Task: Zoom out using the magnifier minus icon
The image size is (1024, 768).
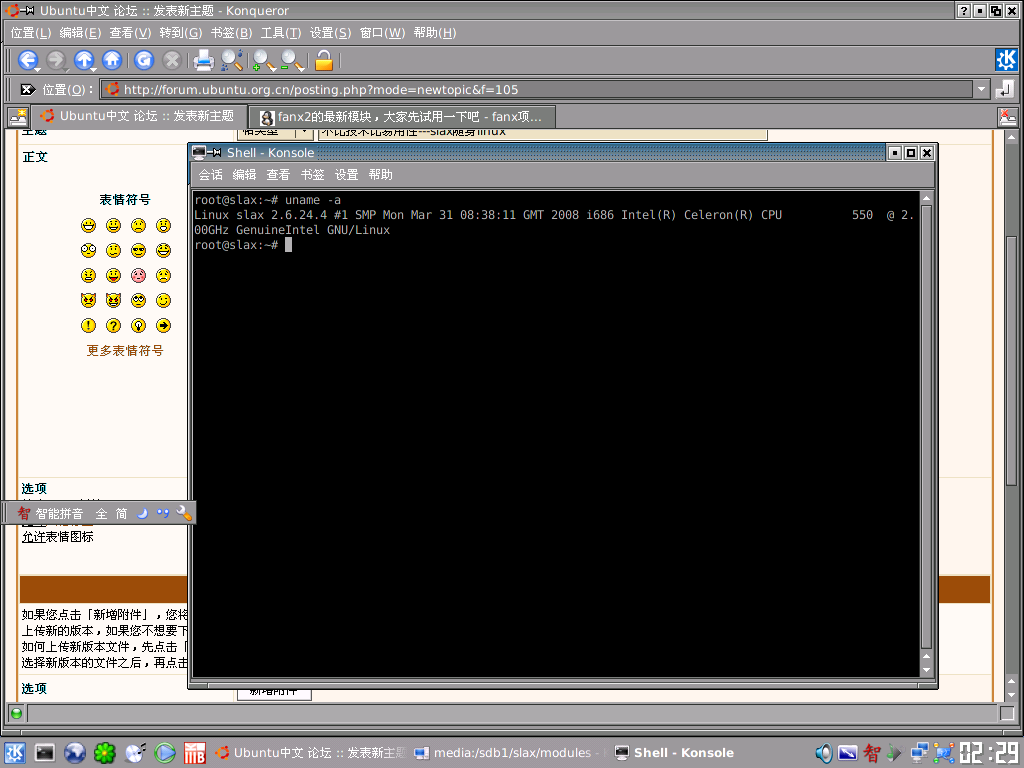Action: coord(292,60)
